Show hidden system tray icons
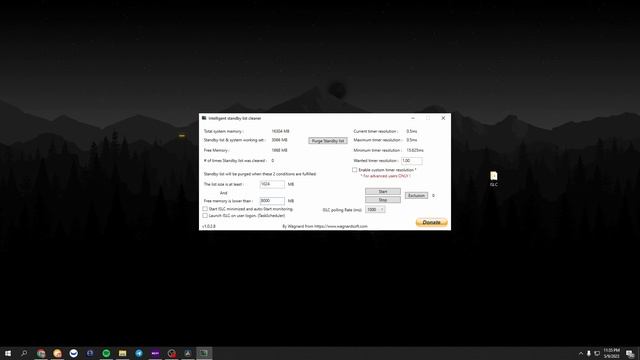The width and height of the screenshot is (640, 360). (x=580, y=353)
